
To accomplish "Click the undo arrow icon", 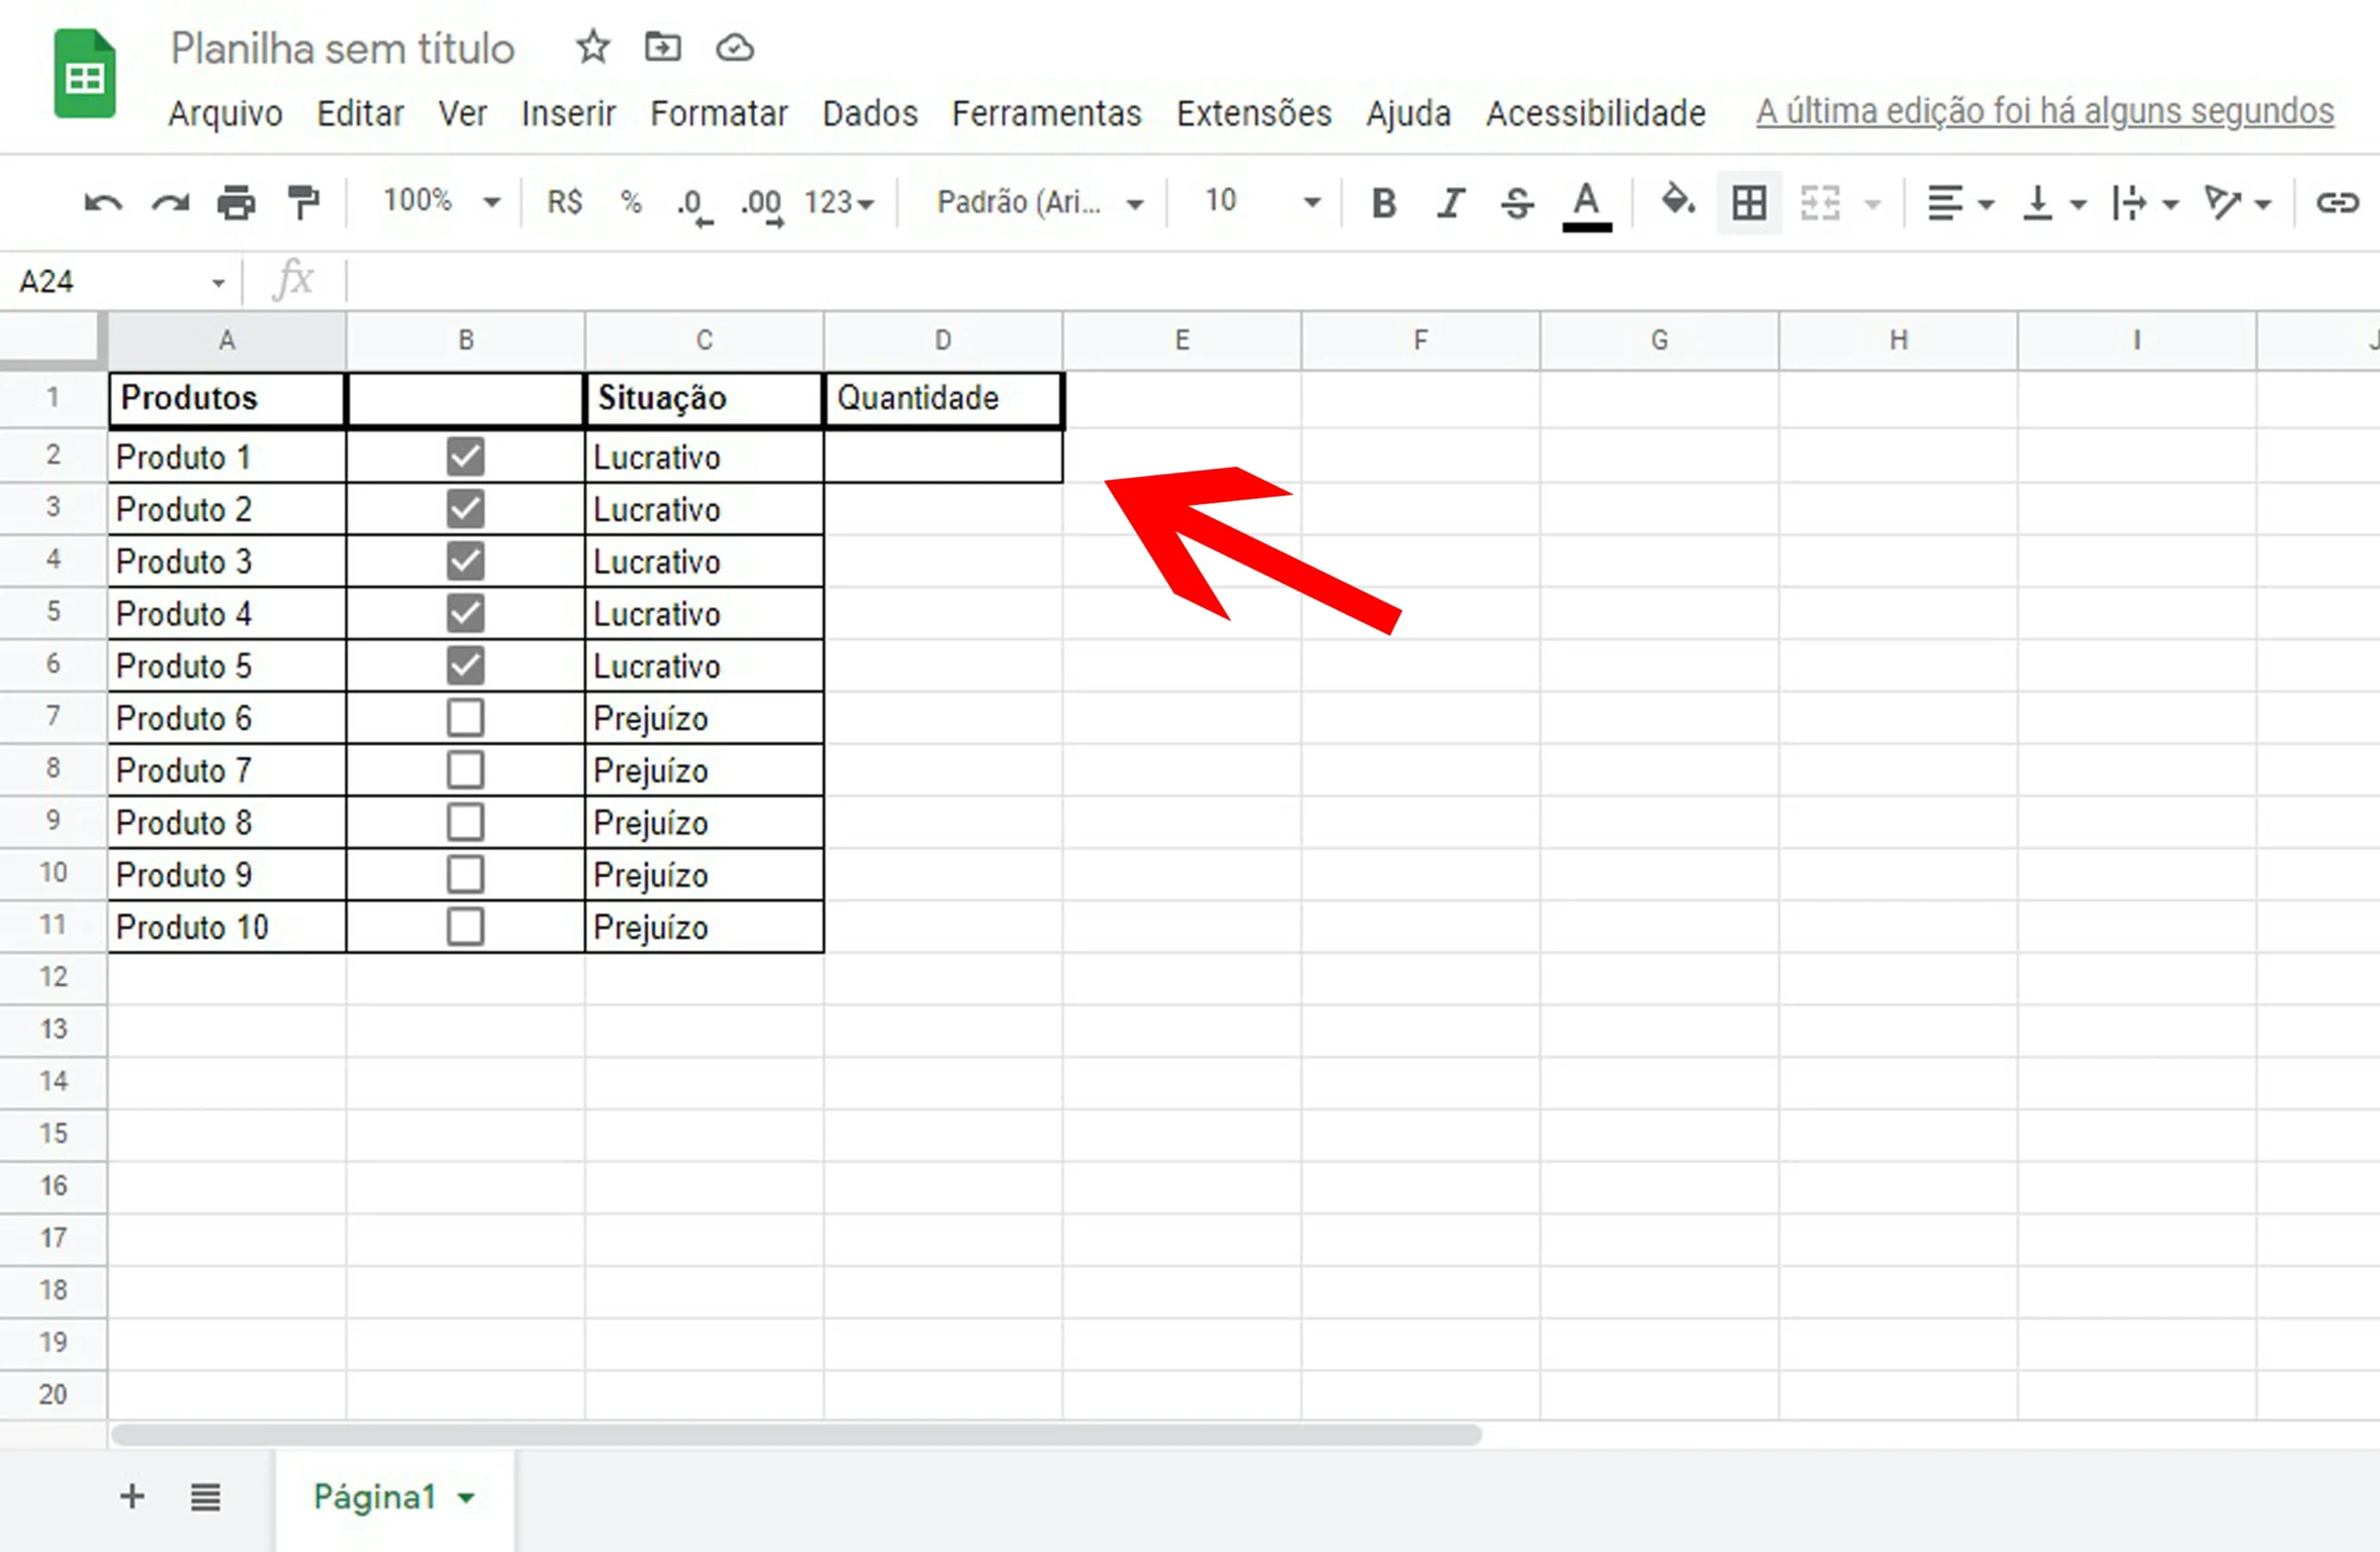I will 103,203.
